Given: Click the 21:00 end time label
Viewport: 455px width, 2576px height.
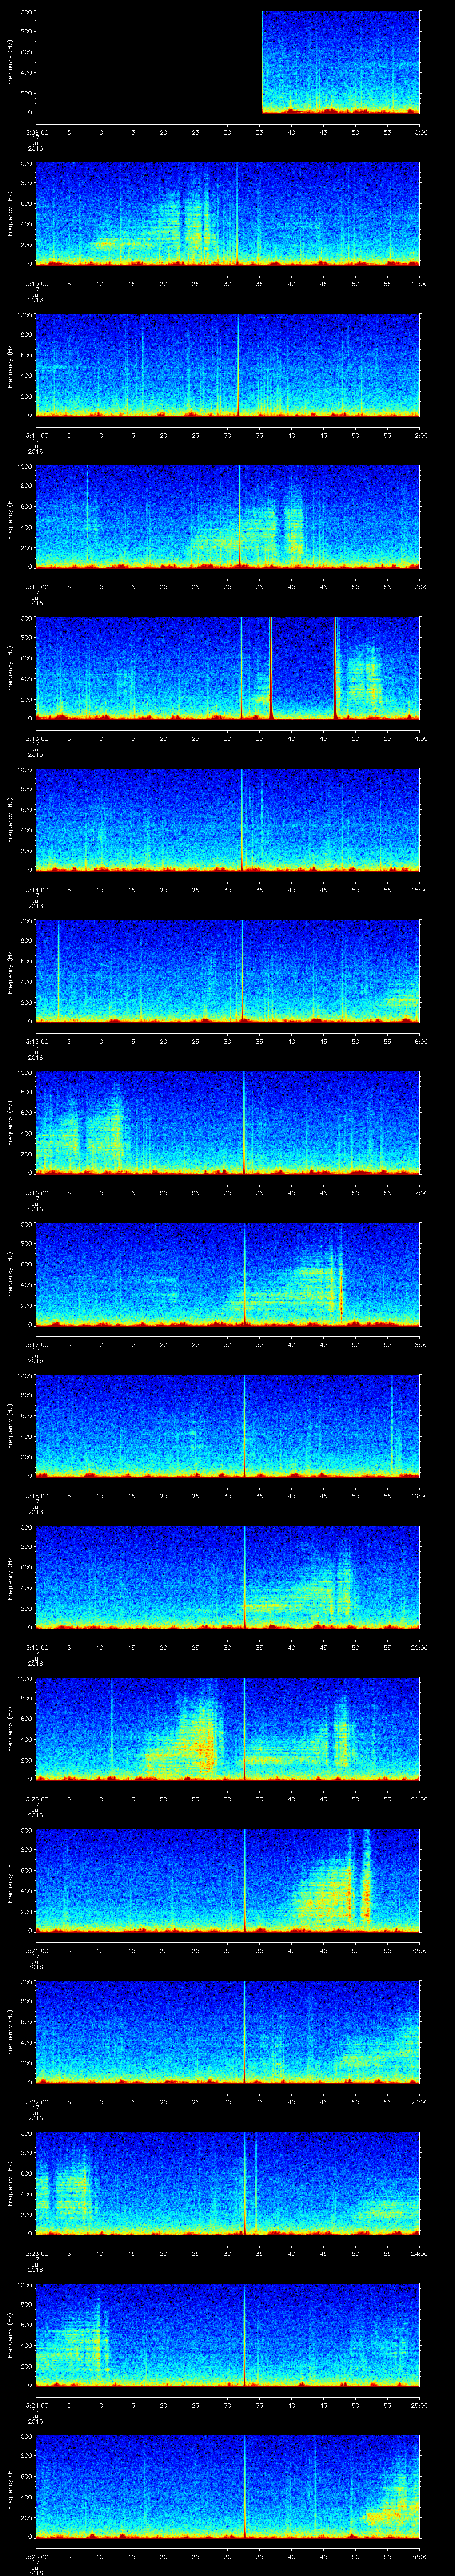Looking at the screenshot, I should (419, 1799).
